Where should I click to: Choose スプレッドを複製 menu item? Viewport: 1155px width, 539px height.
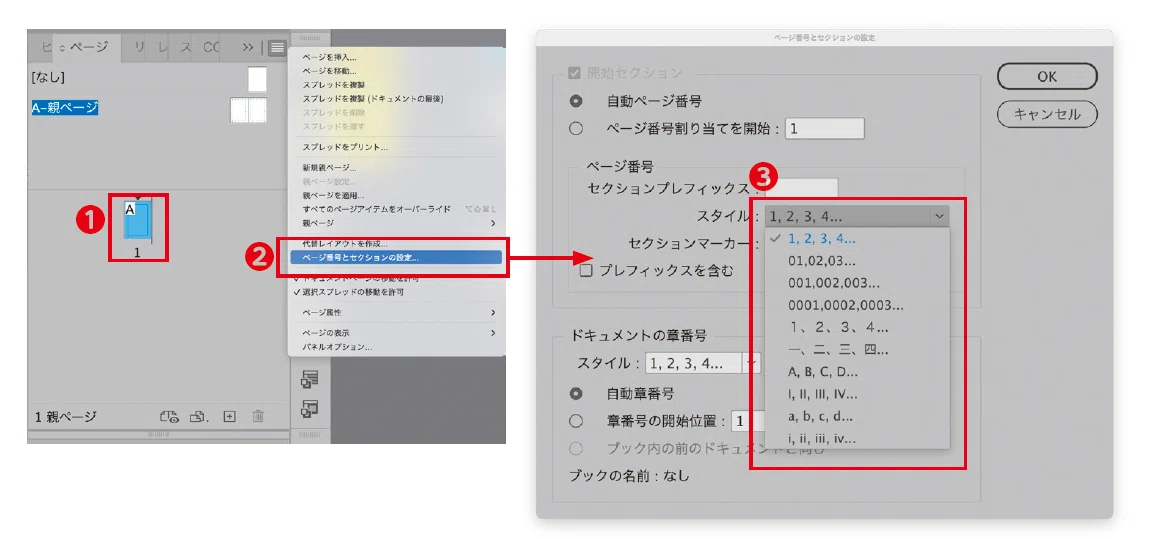(334, 85)
